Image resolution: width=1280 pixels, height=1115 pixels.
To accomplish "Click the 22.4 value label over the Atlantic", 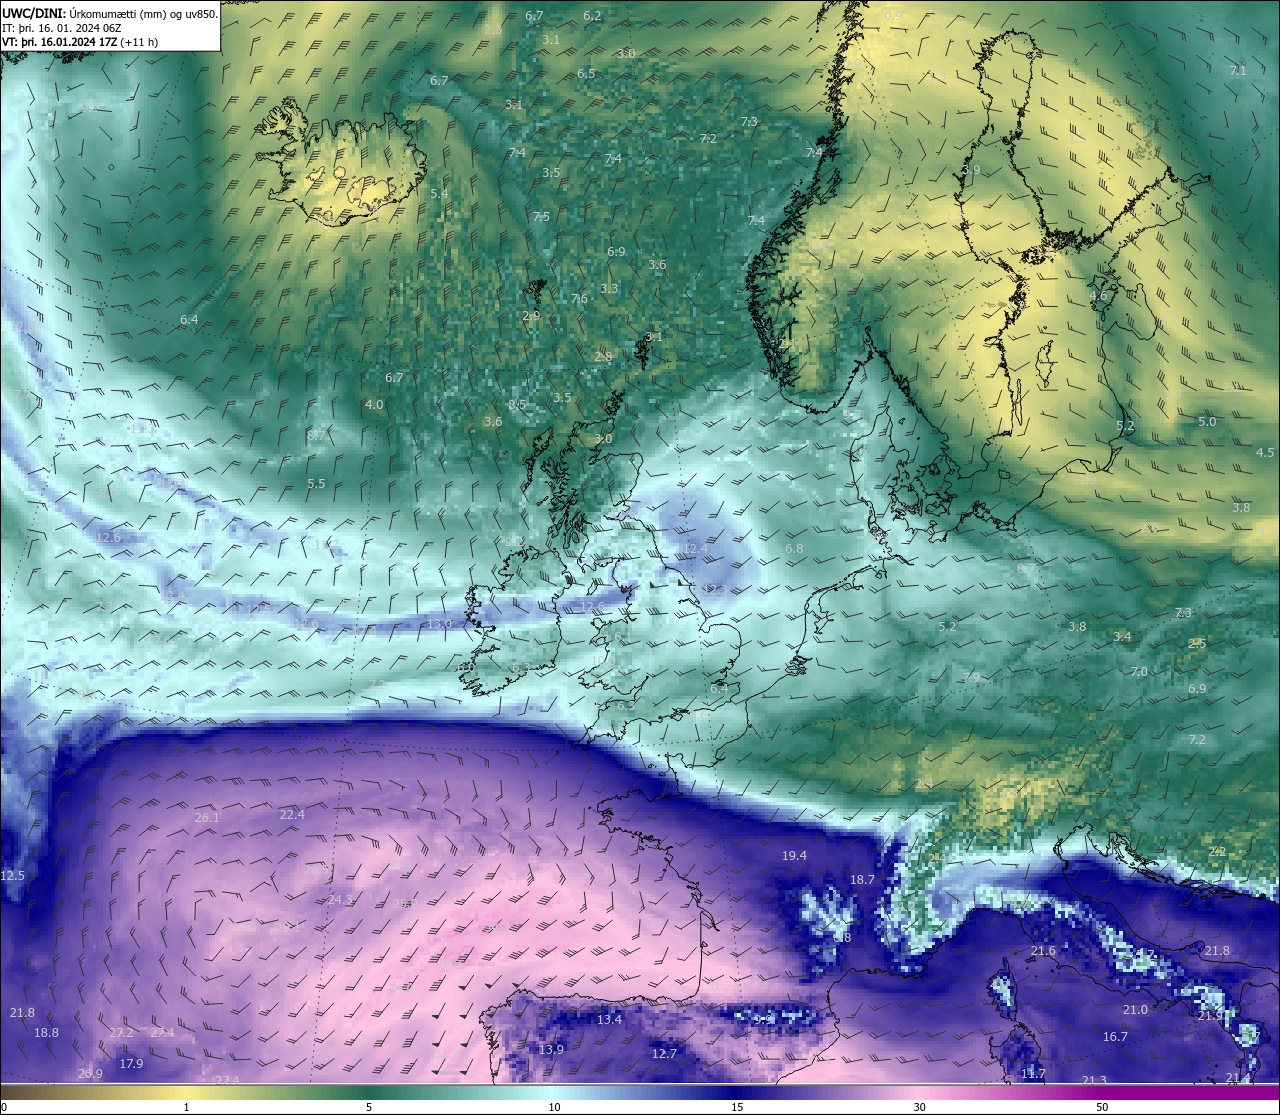I will 292,814.
